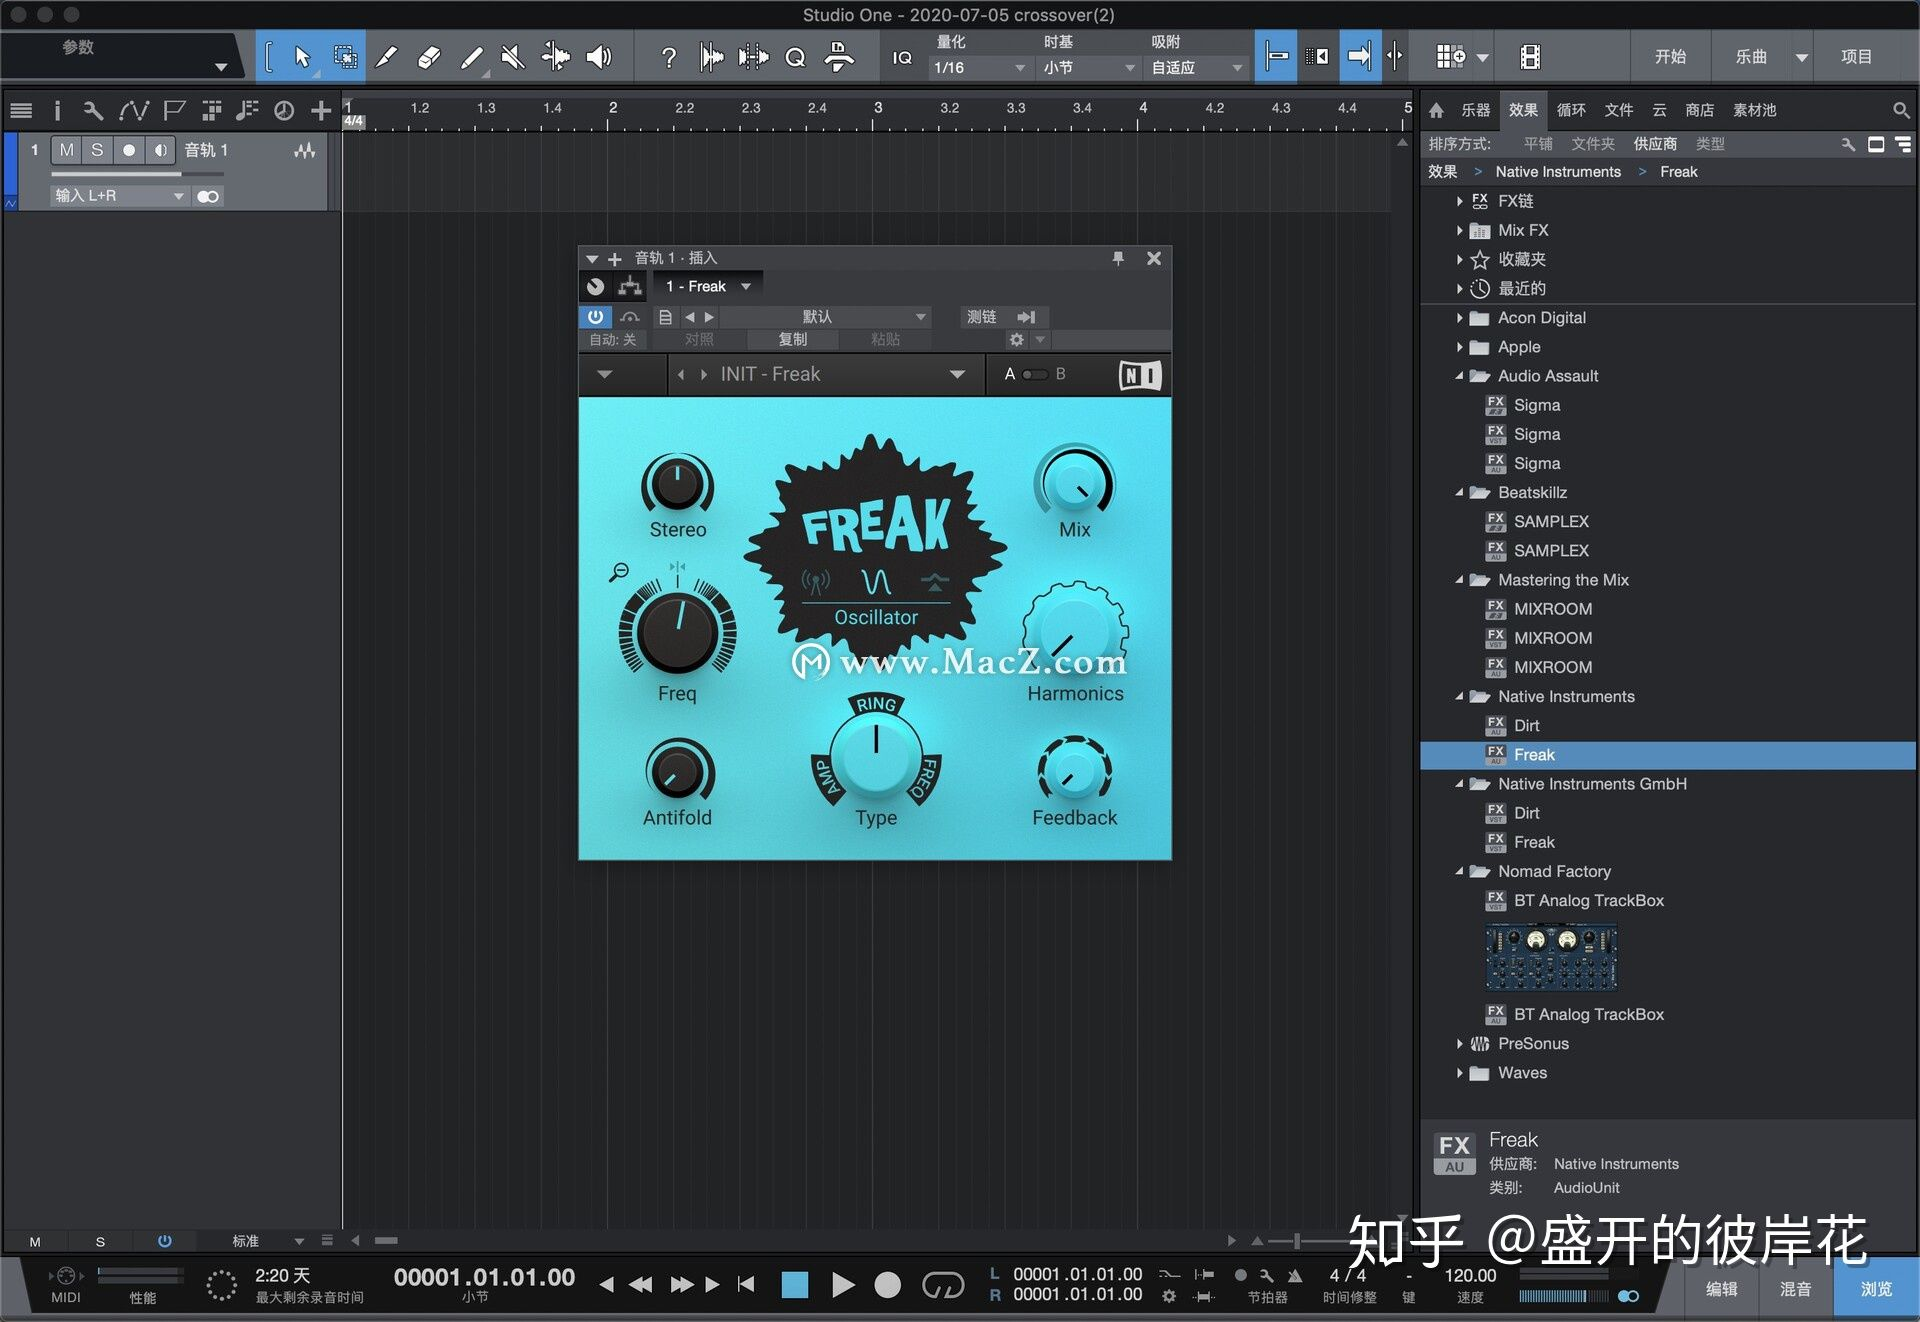
Task: Show automation with curve icon
Action: pos(133,110)
